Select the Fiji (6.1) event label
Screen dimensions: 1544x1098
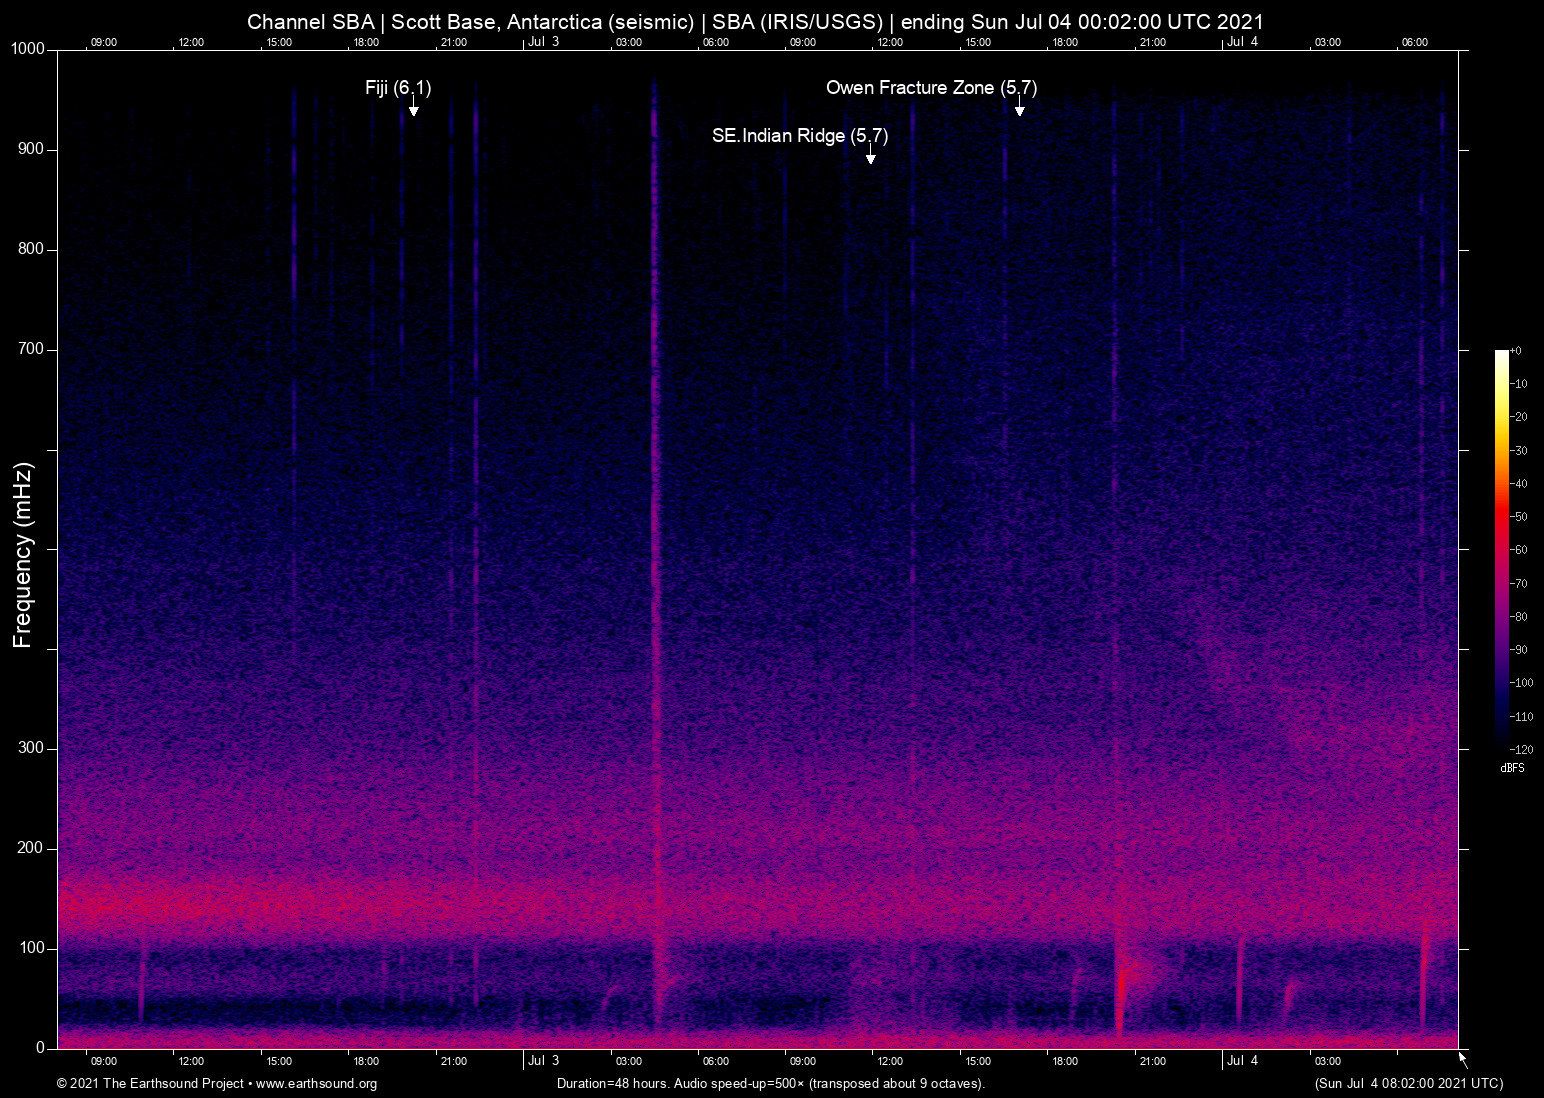tap(398, 88)
